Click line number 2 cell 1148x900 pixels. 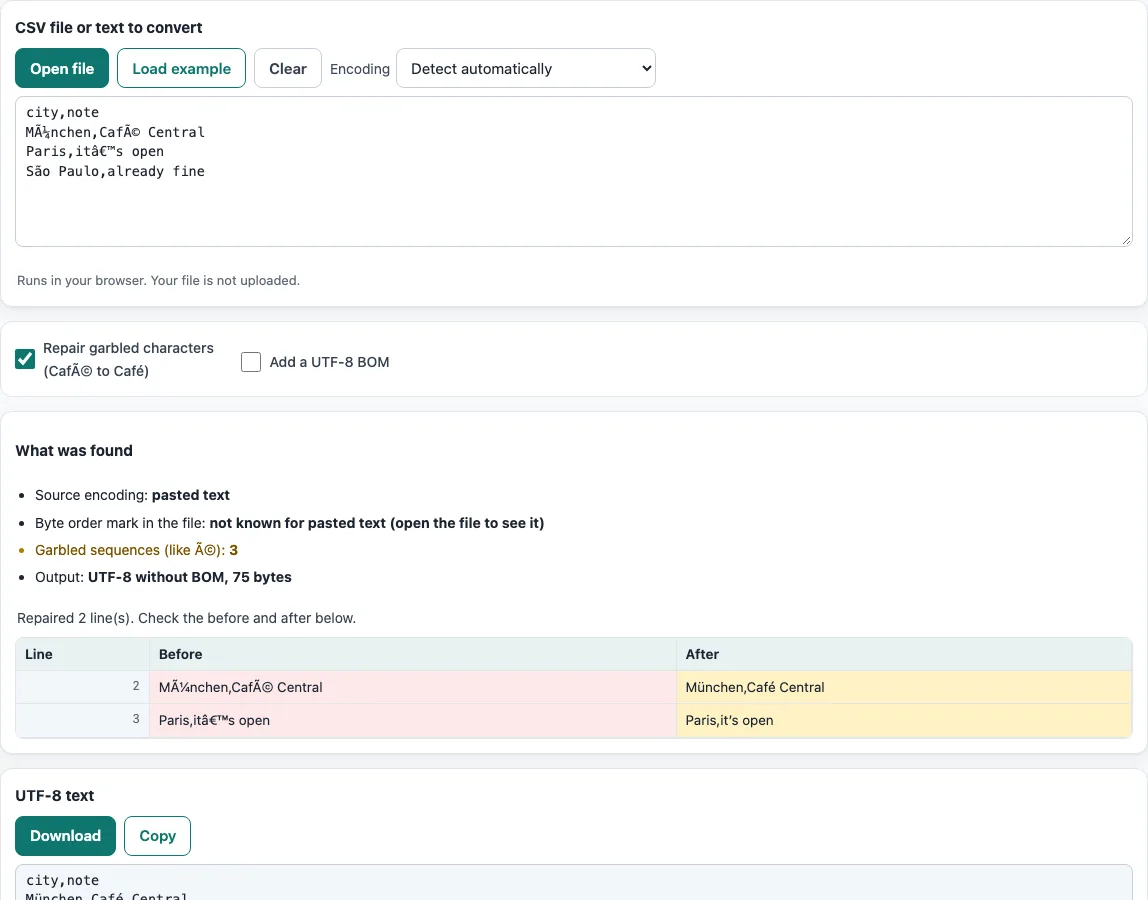82,687
